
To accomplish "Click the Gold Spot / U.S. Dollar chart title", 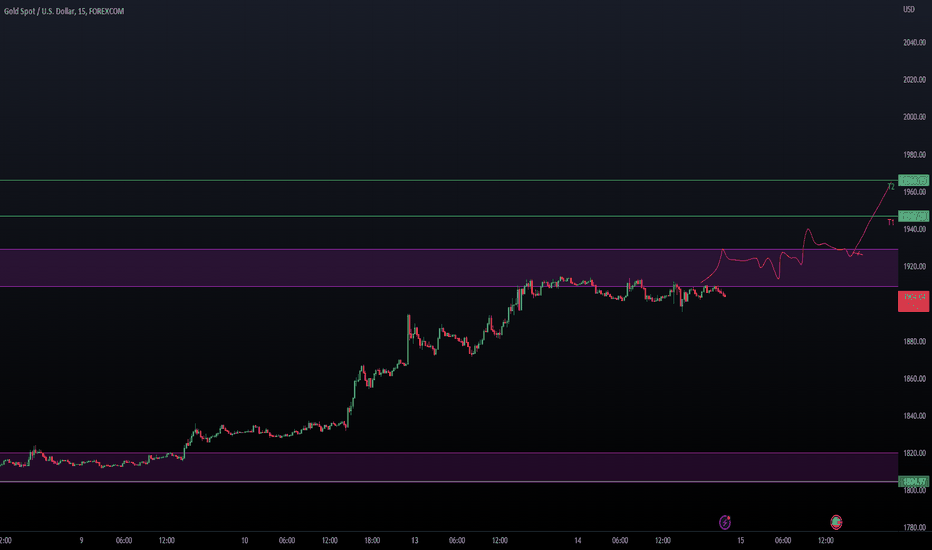I will click(x=64, y=11).
